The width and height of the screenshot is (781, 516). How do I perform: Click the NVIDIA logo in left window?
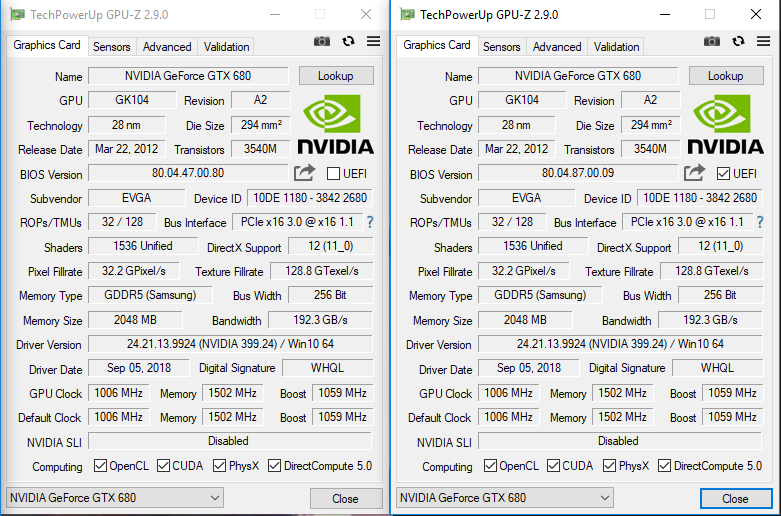(336, 125)
